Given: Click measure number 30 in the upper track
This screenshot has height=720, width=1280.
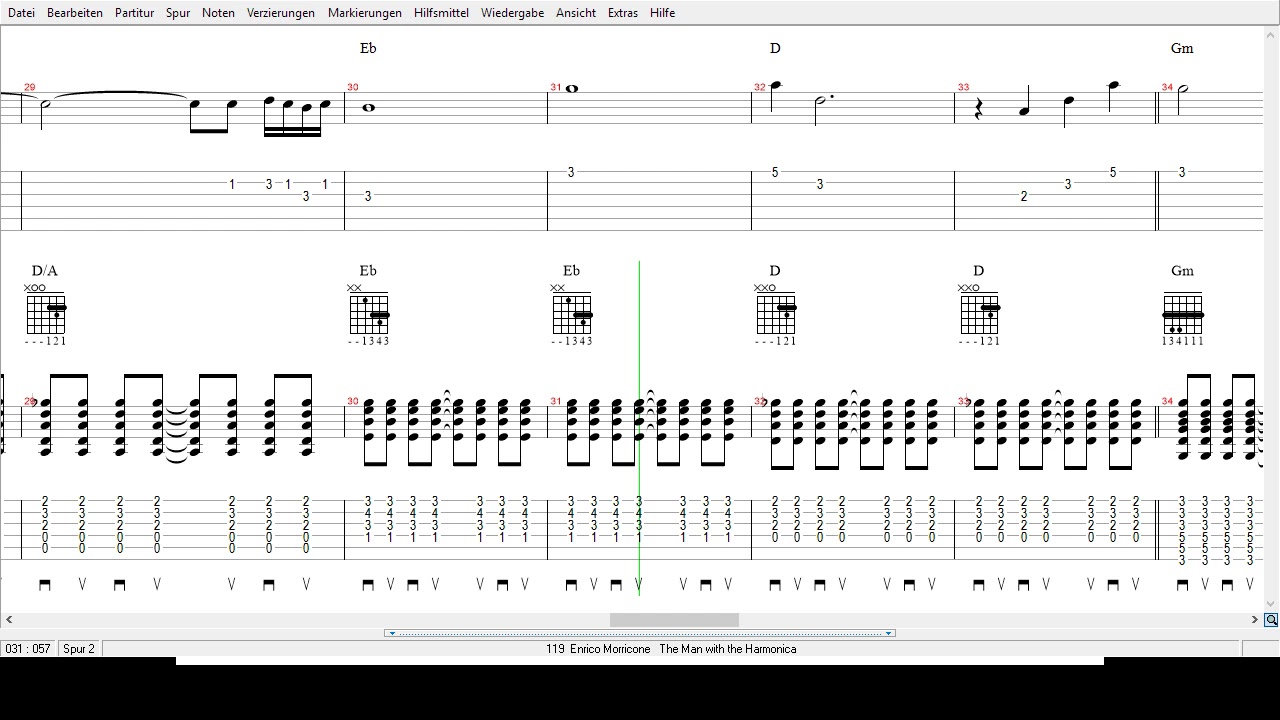Looking at the screenshot, I should tap(352, 88).
